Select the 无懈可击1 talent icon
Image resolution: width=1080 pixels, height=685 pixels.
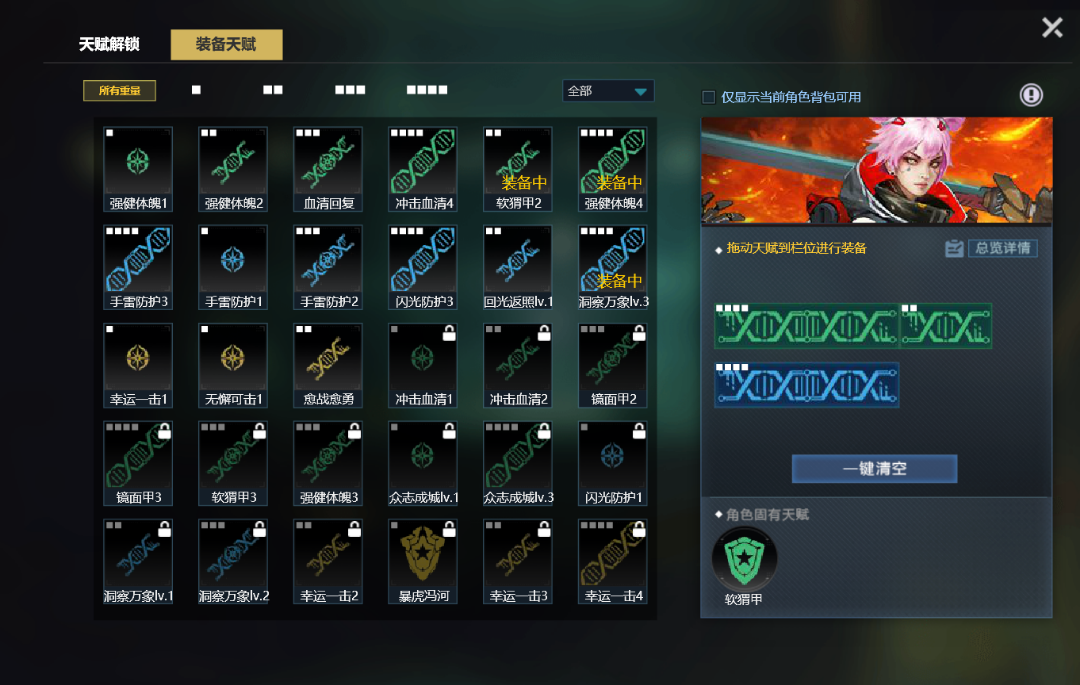pos(233,366)
